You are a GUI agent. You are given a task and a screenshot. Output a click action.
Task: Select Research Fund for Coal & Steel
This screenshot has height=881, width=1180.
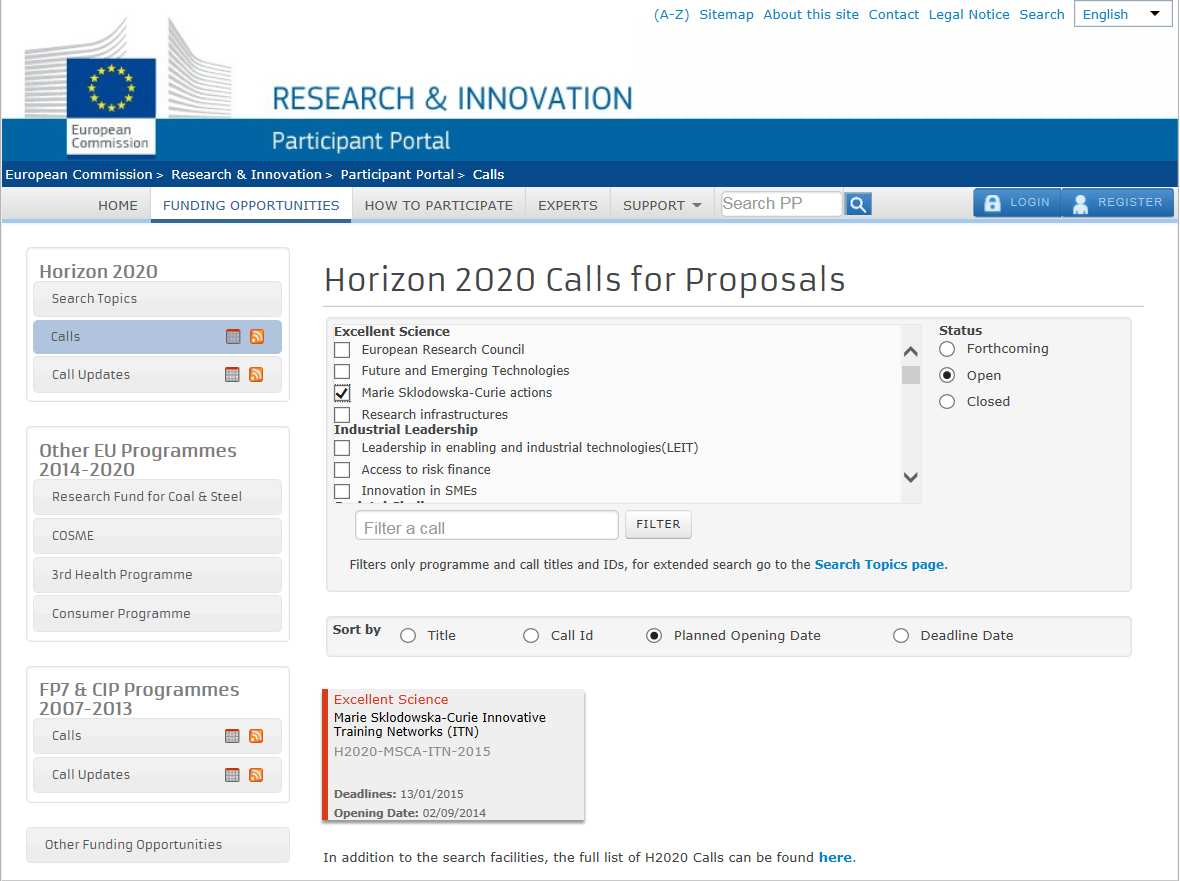[x=157, y=497]
